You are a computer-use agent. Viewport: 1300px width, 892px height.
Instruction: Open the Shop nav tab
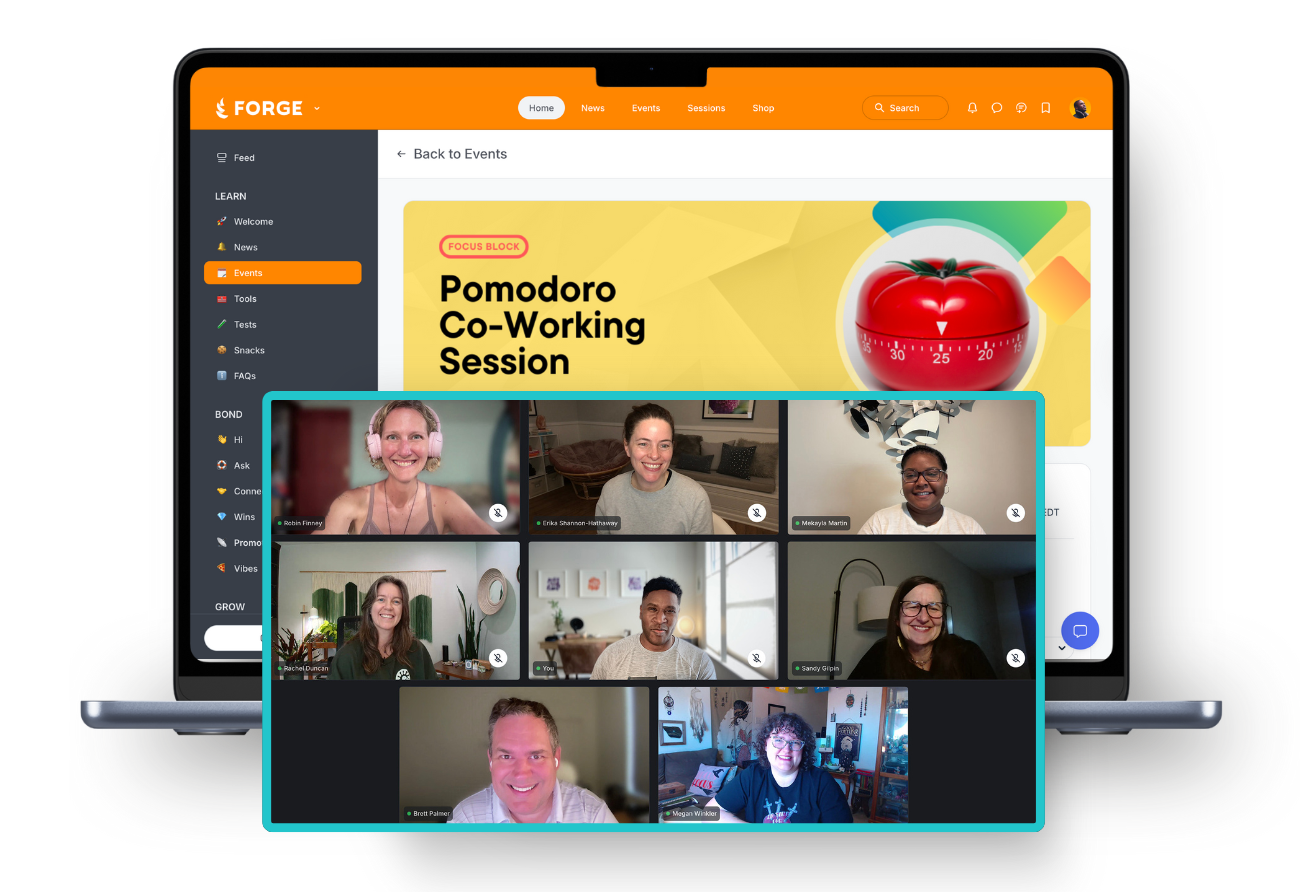pos(763,108)
